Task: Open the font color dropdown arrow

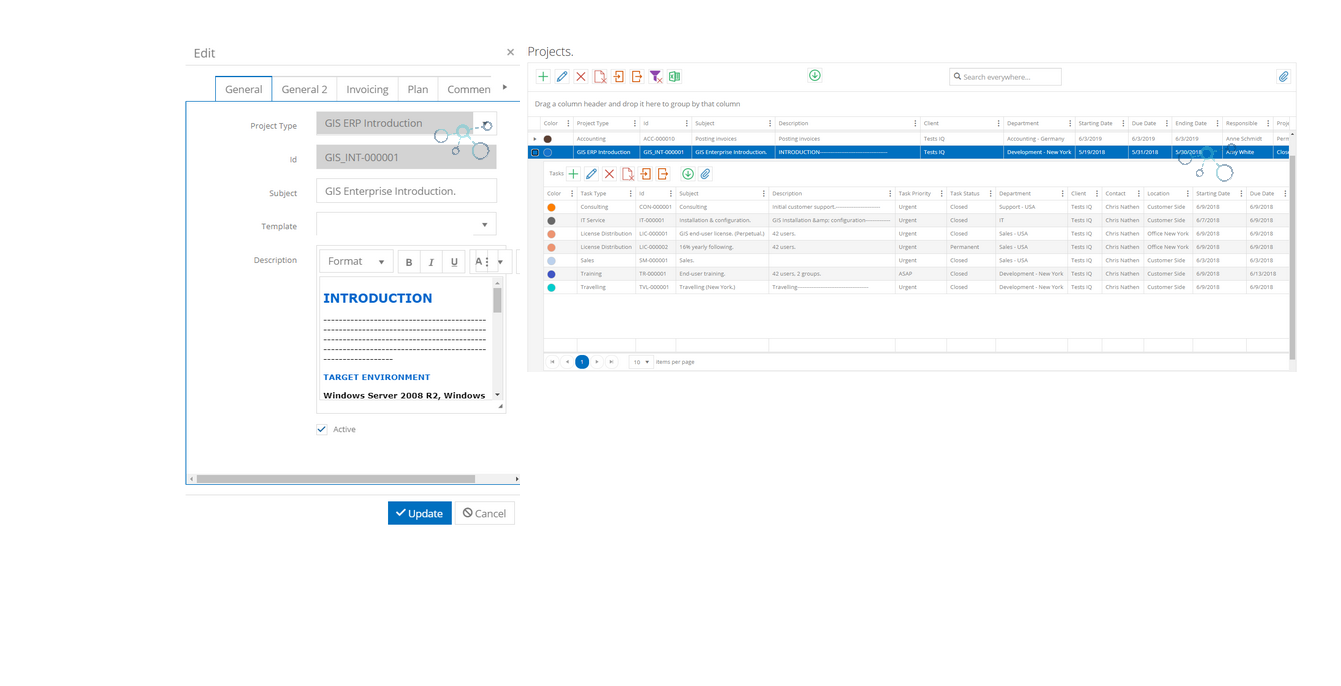Action: 501,262
